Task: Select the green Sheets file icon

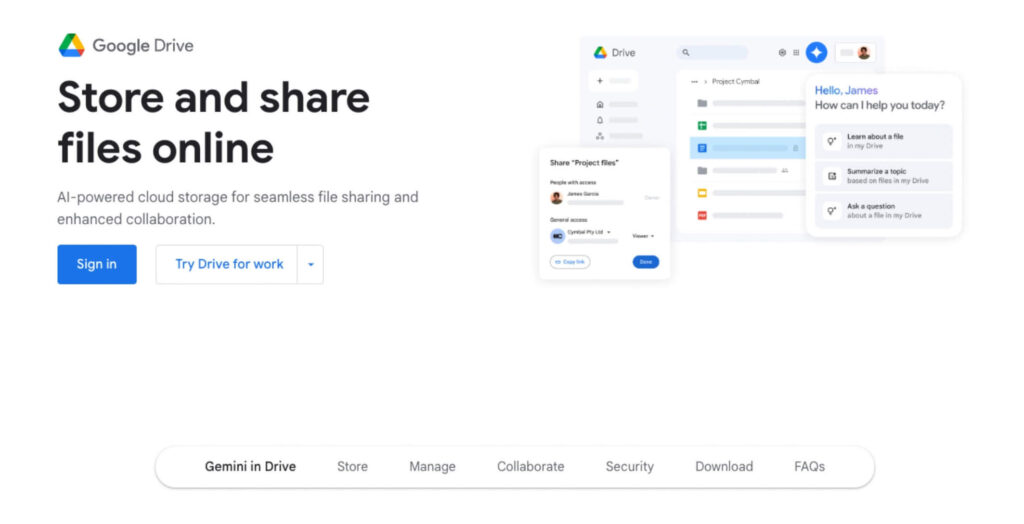Action: coord(702,125)
